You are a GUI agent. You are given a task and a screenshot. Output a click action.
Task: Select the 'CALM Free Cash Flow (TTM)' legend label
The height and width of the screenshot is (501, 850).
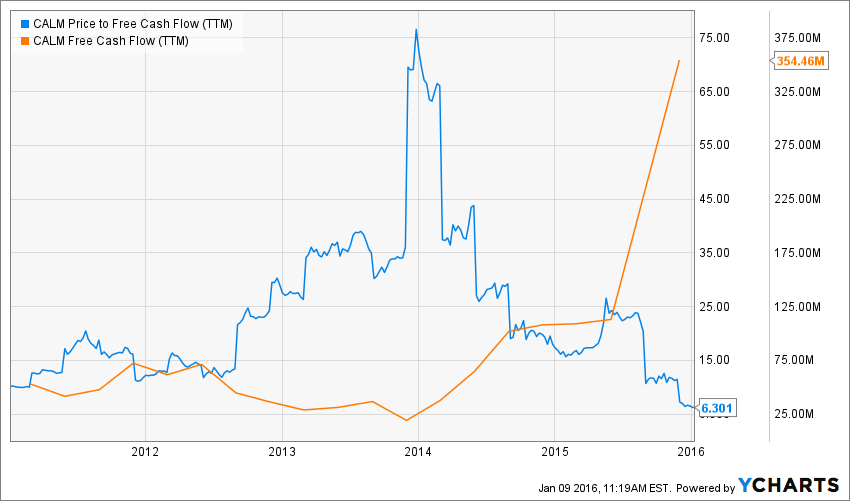coord(111,41)
